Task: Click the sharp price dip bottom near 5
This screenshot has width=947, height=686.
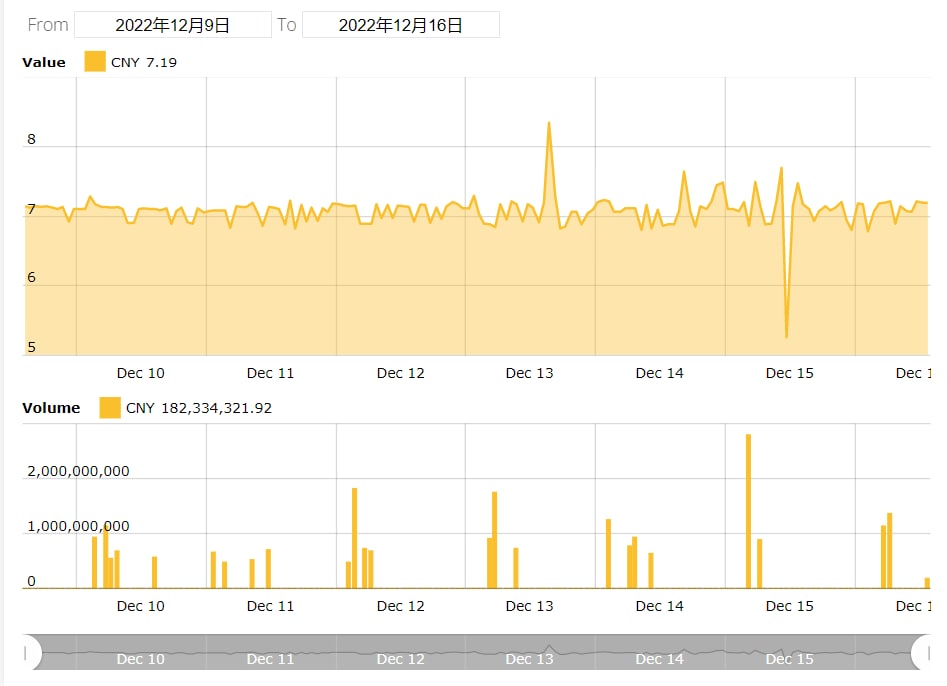Action: click(x=787, y=336)
